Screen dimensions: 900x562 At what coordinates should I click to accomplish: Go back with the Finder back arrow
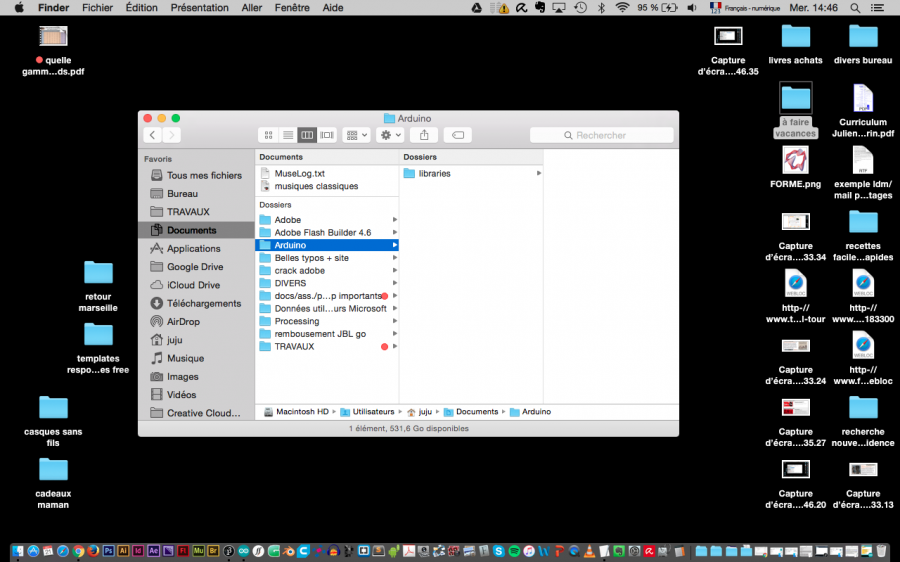click(x=152, y=135)
